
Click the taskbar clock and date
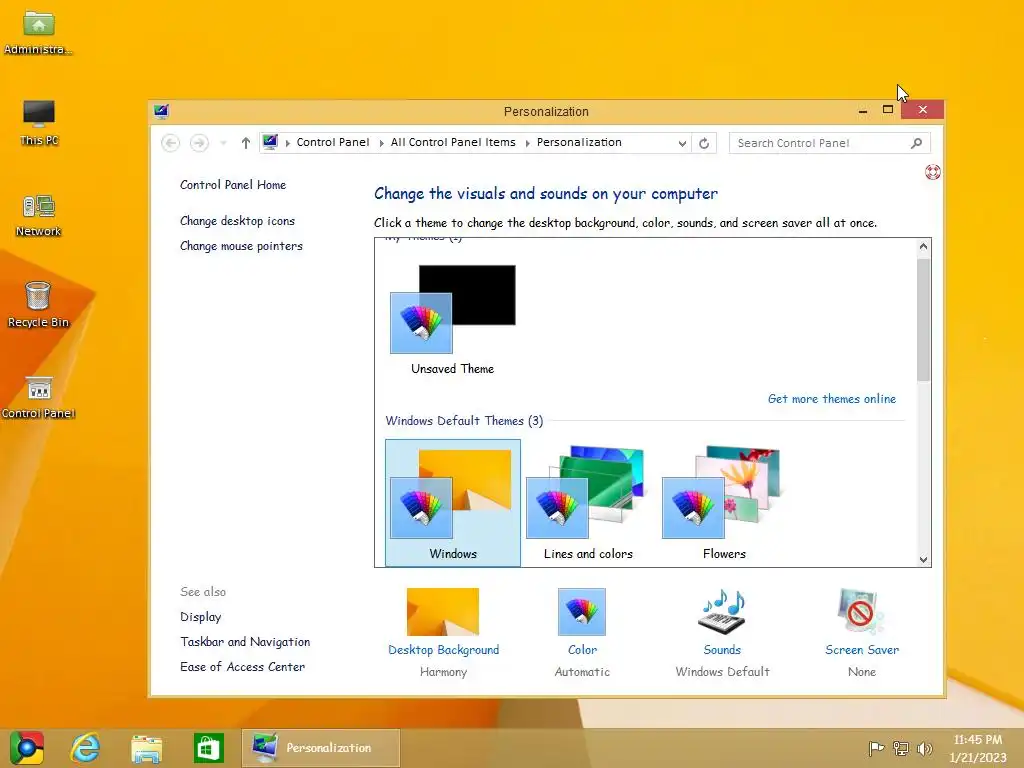click(978, 748)
